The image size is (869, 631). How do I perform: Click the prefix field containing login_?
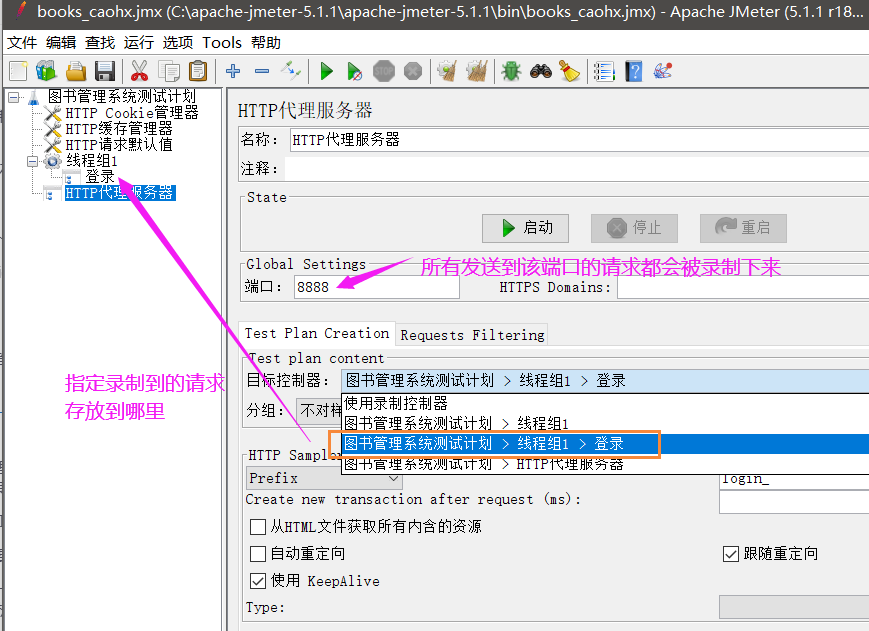794,480
